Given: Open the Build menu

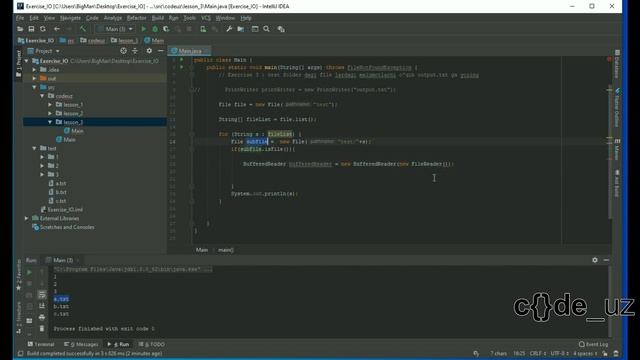Looking at the screenshot, I should click(x=158, y=18).
